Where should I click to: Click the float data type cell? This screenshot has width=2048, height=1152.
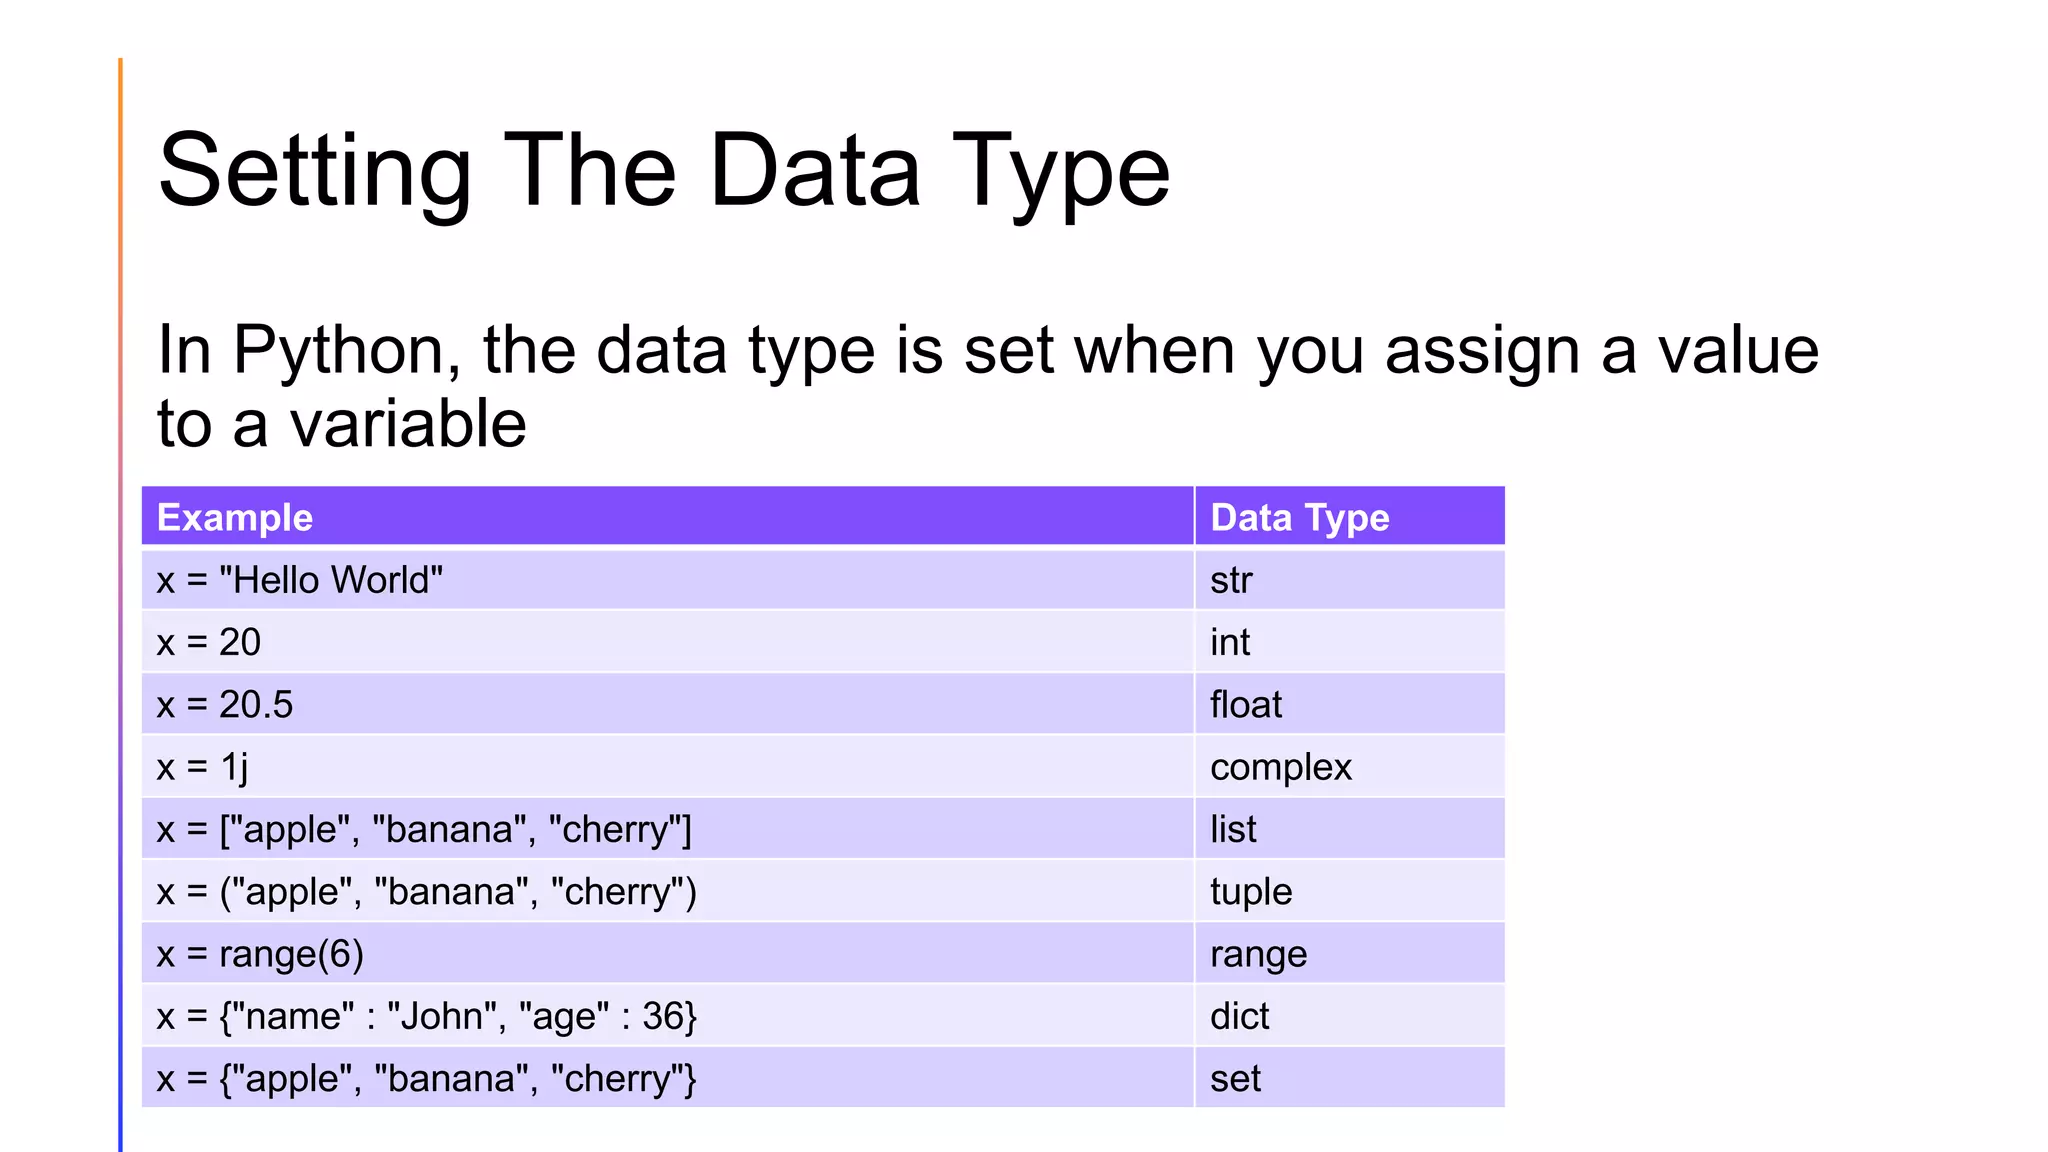click(1350, 704)
